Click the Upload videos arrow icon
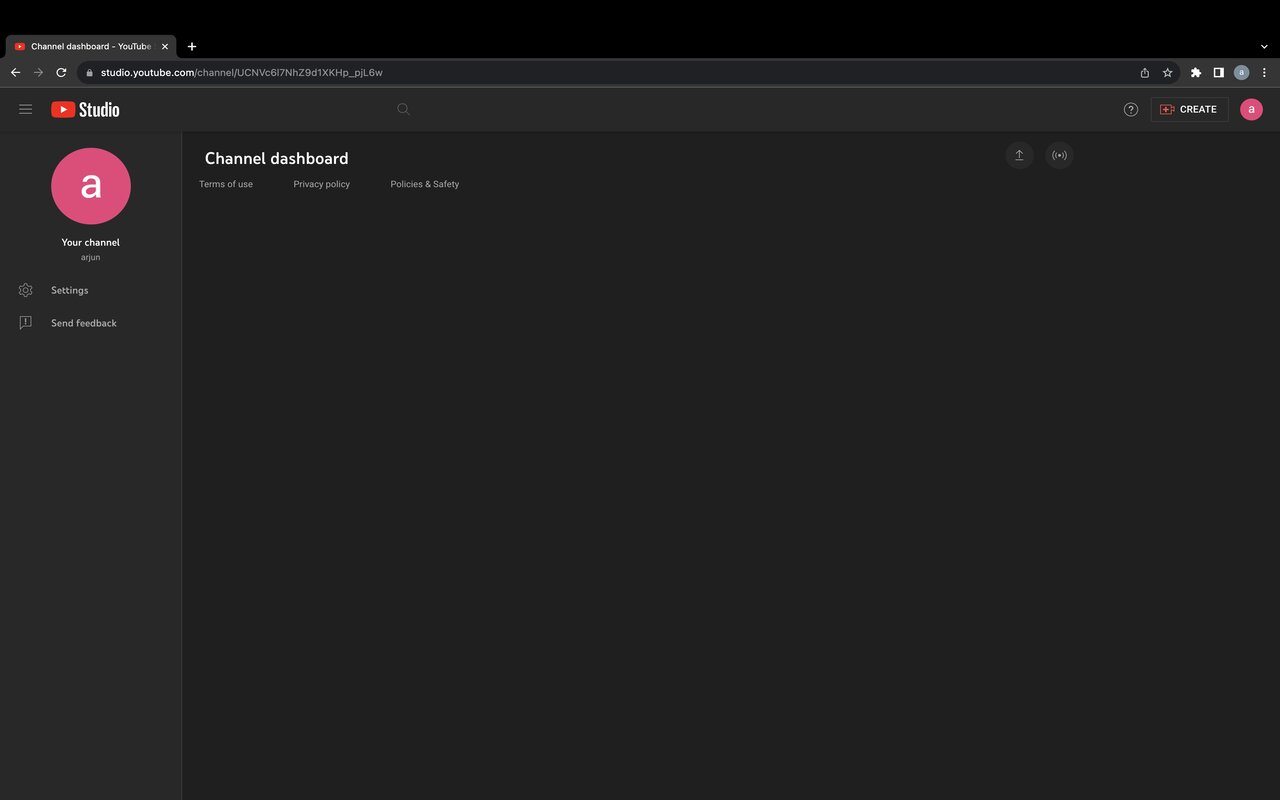Image resolution: width=1280 pixels, height=800 pixels. click(1019, 155)
